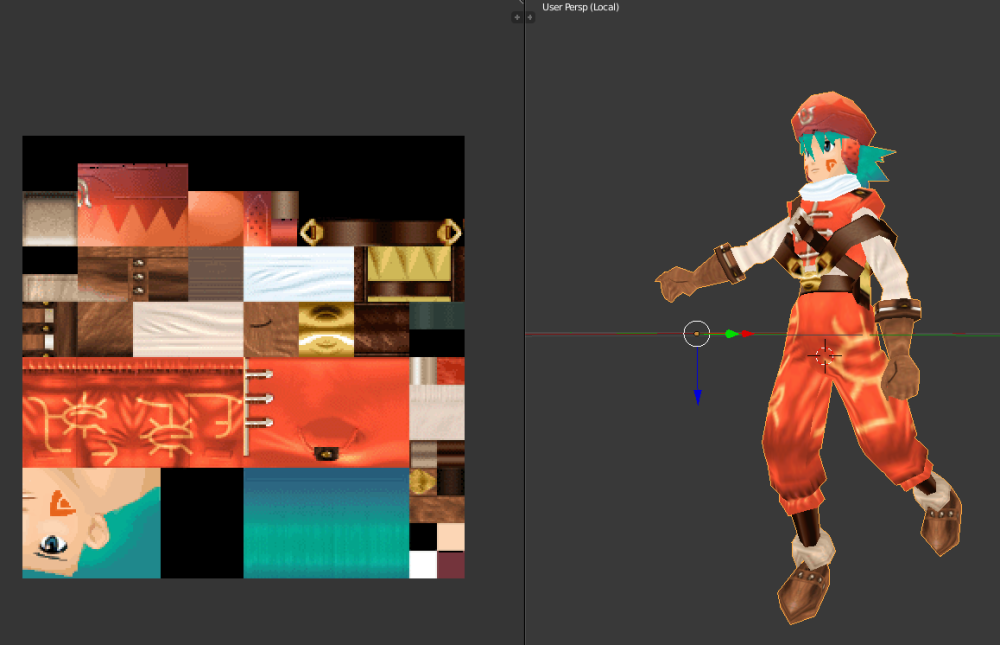Click the white swatch in texture corner
Image resolution: width=1000 pixels, height=645 pixels.
coord(423,565)
